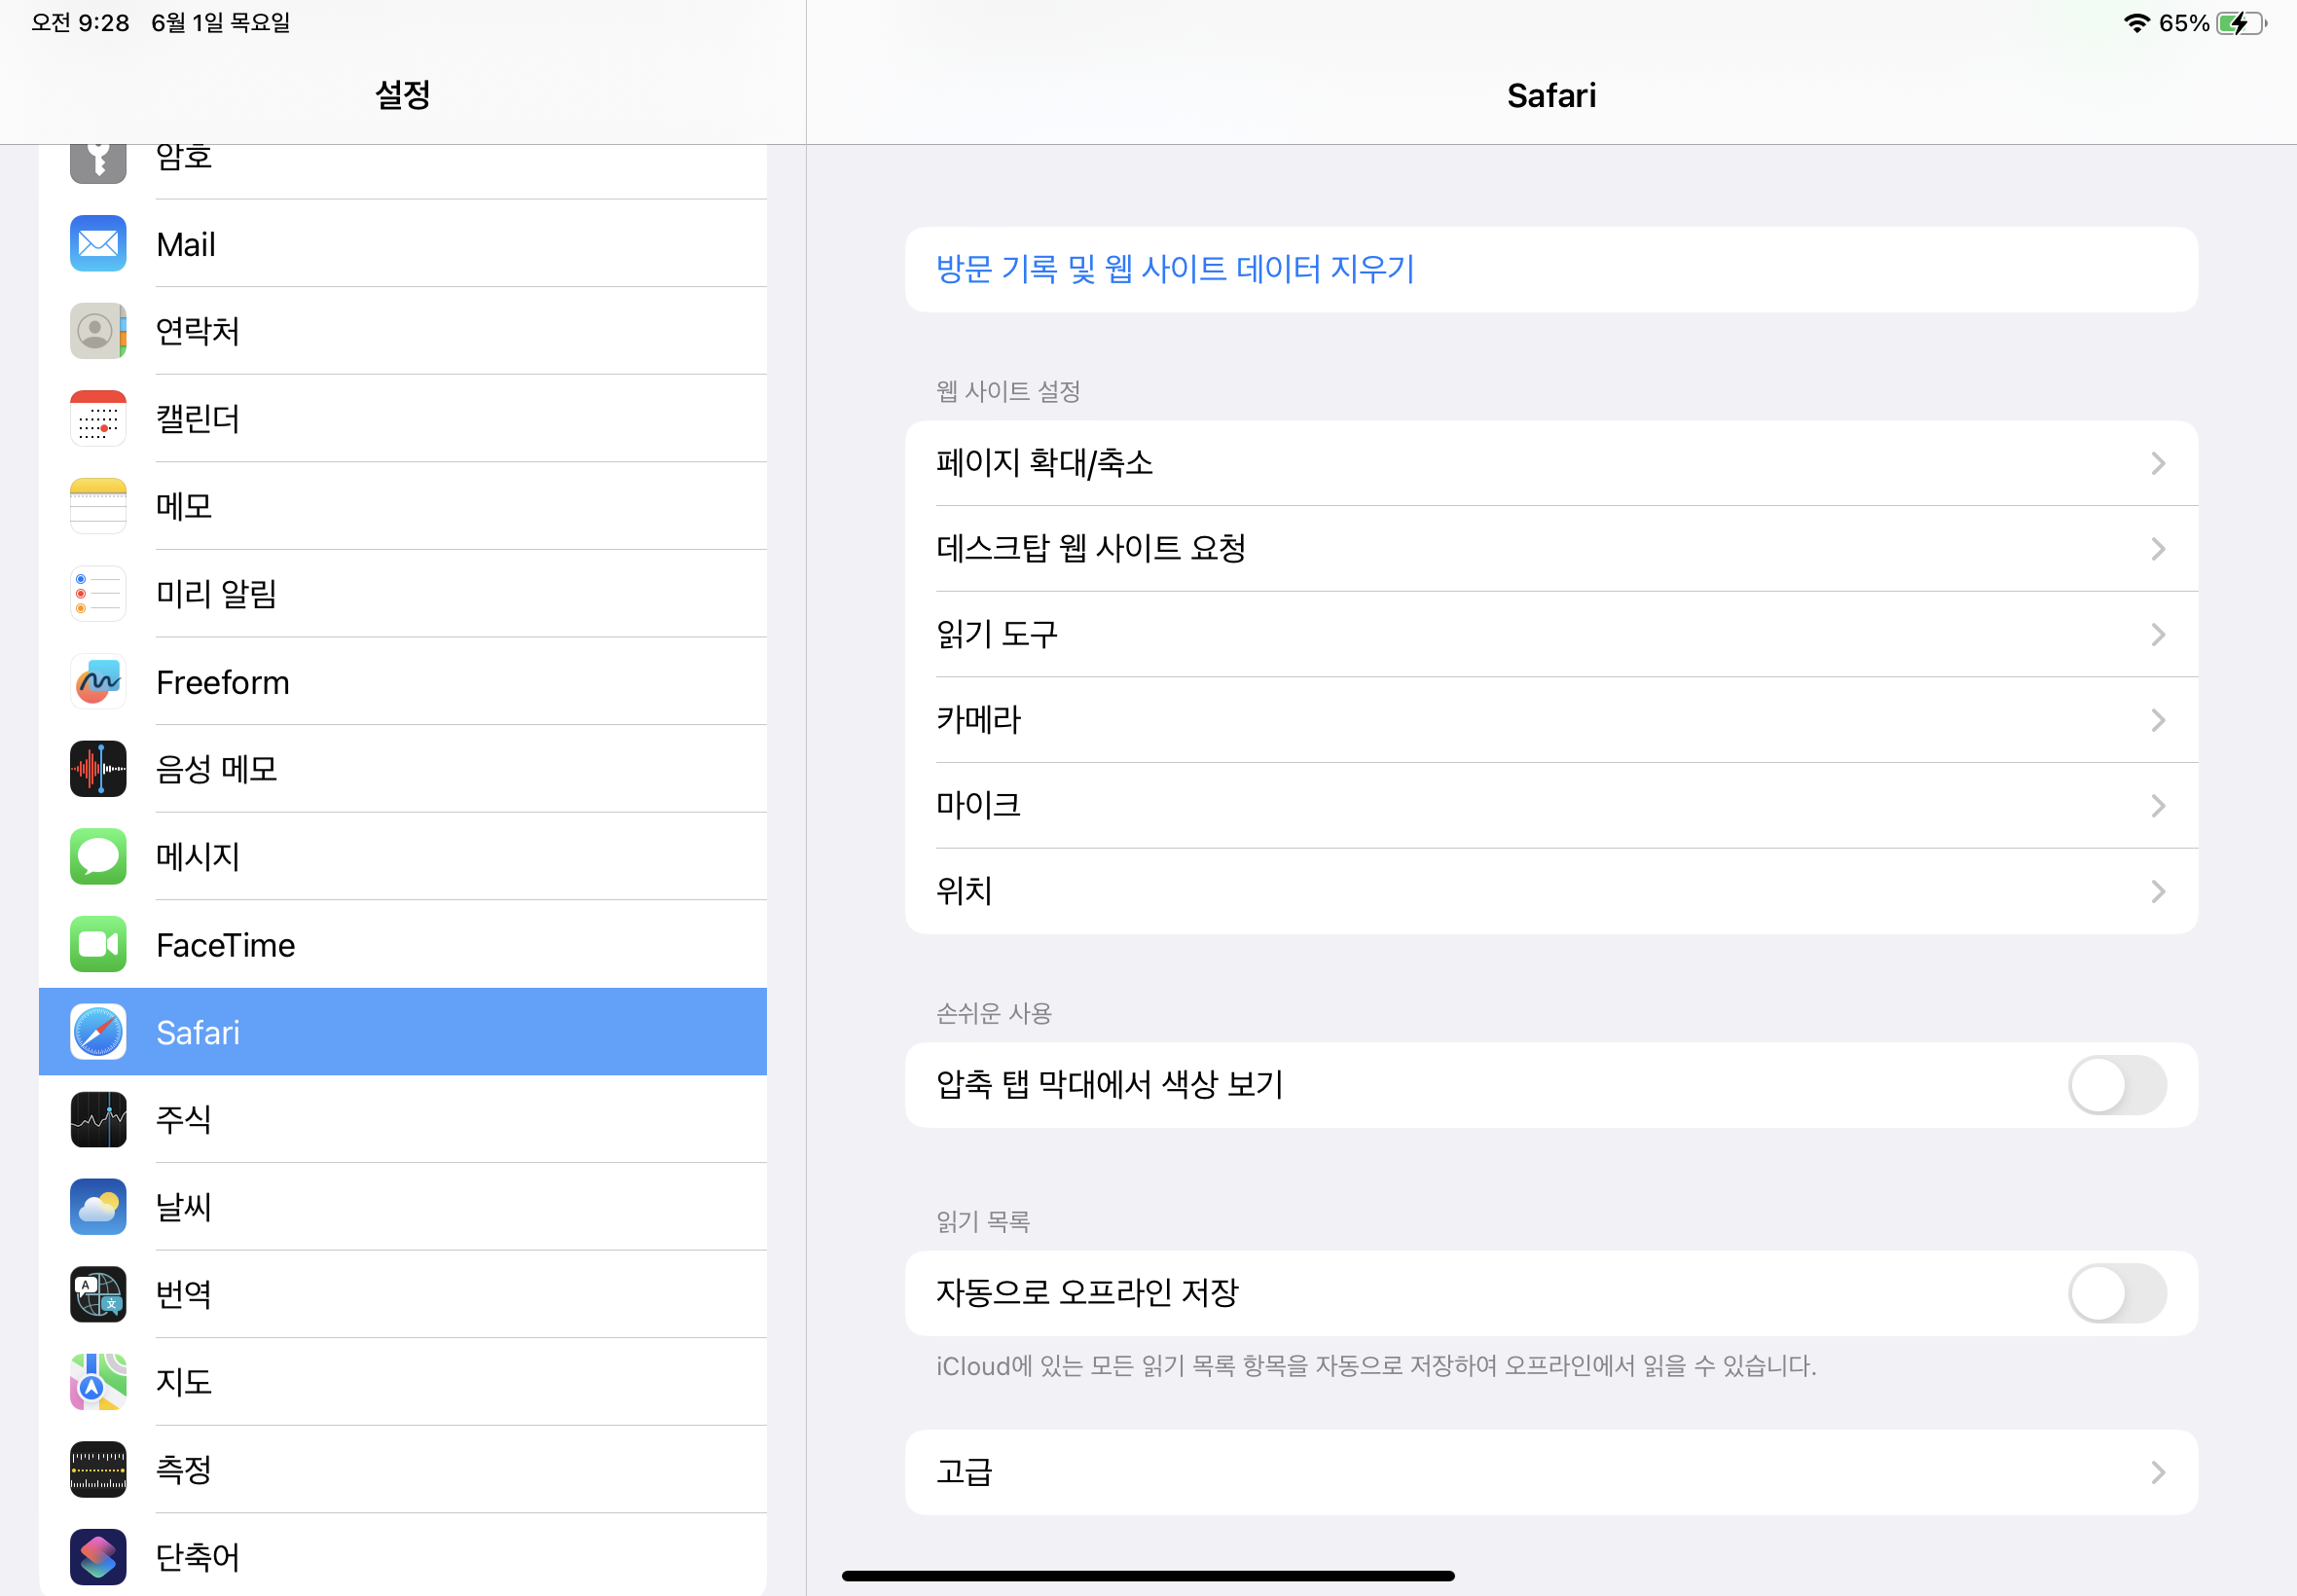Tap the Freeform app icon
The height and width of the screenshot is (1596, 2297).
(98, 682)
